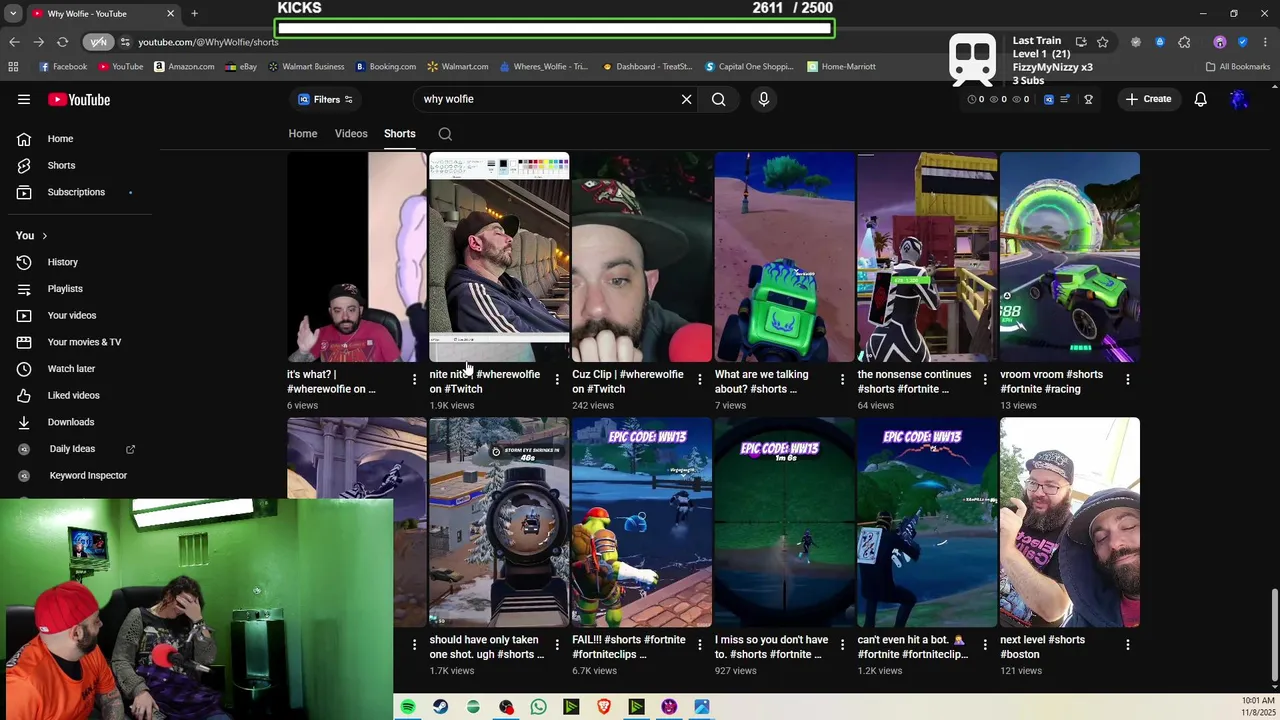Screen dimensions: 1280x720
Task: Open the Booking.com bookmark
Action: 385,67
